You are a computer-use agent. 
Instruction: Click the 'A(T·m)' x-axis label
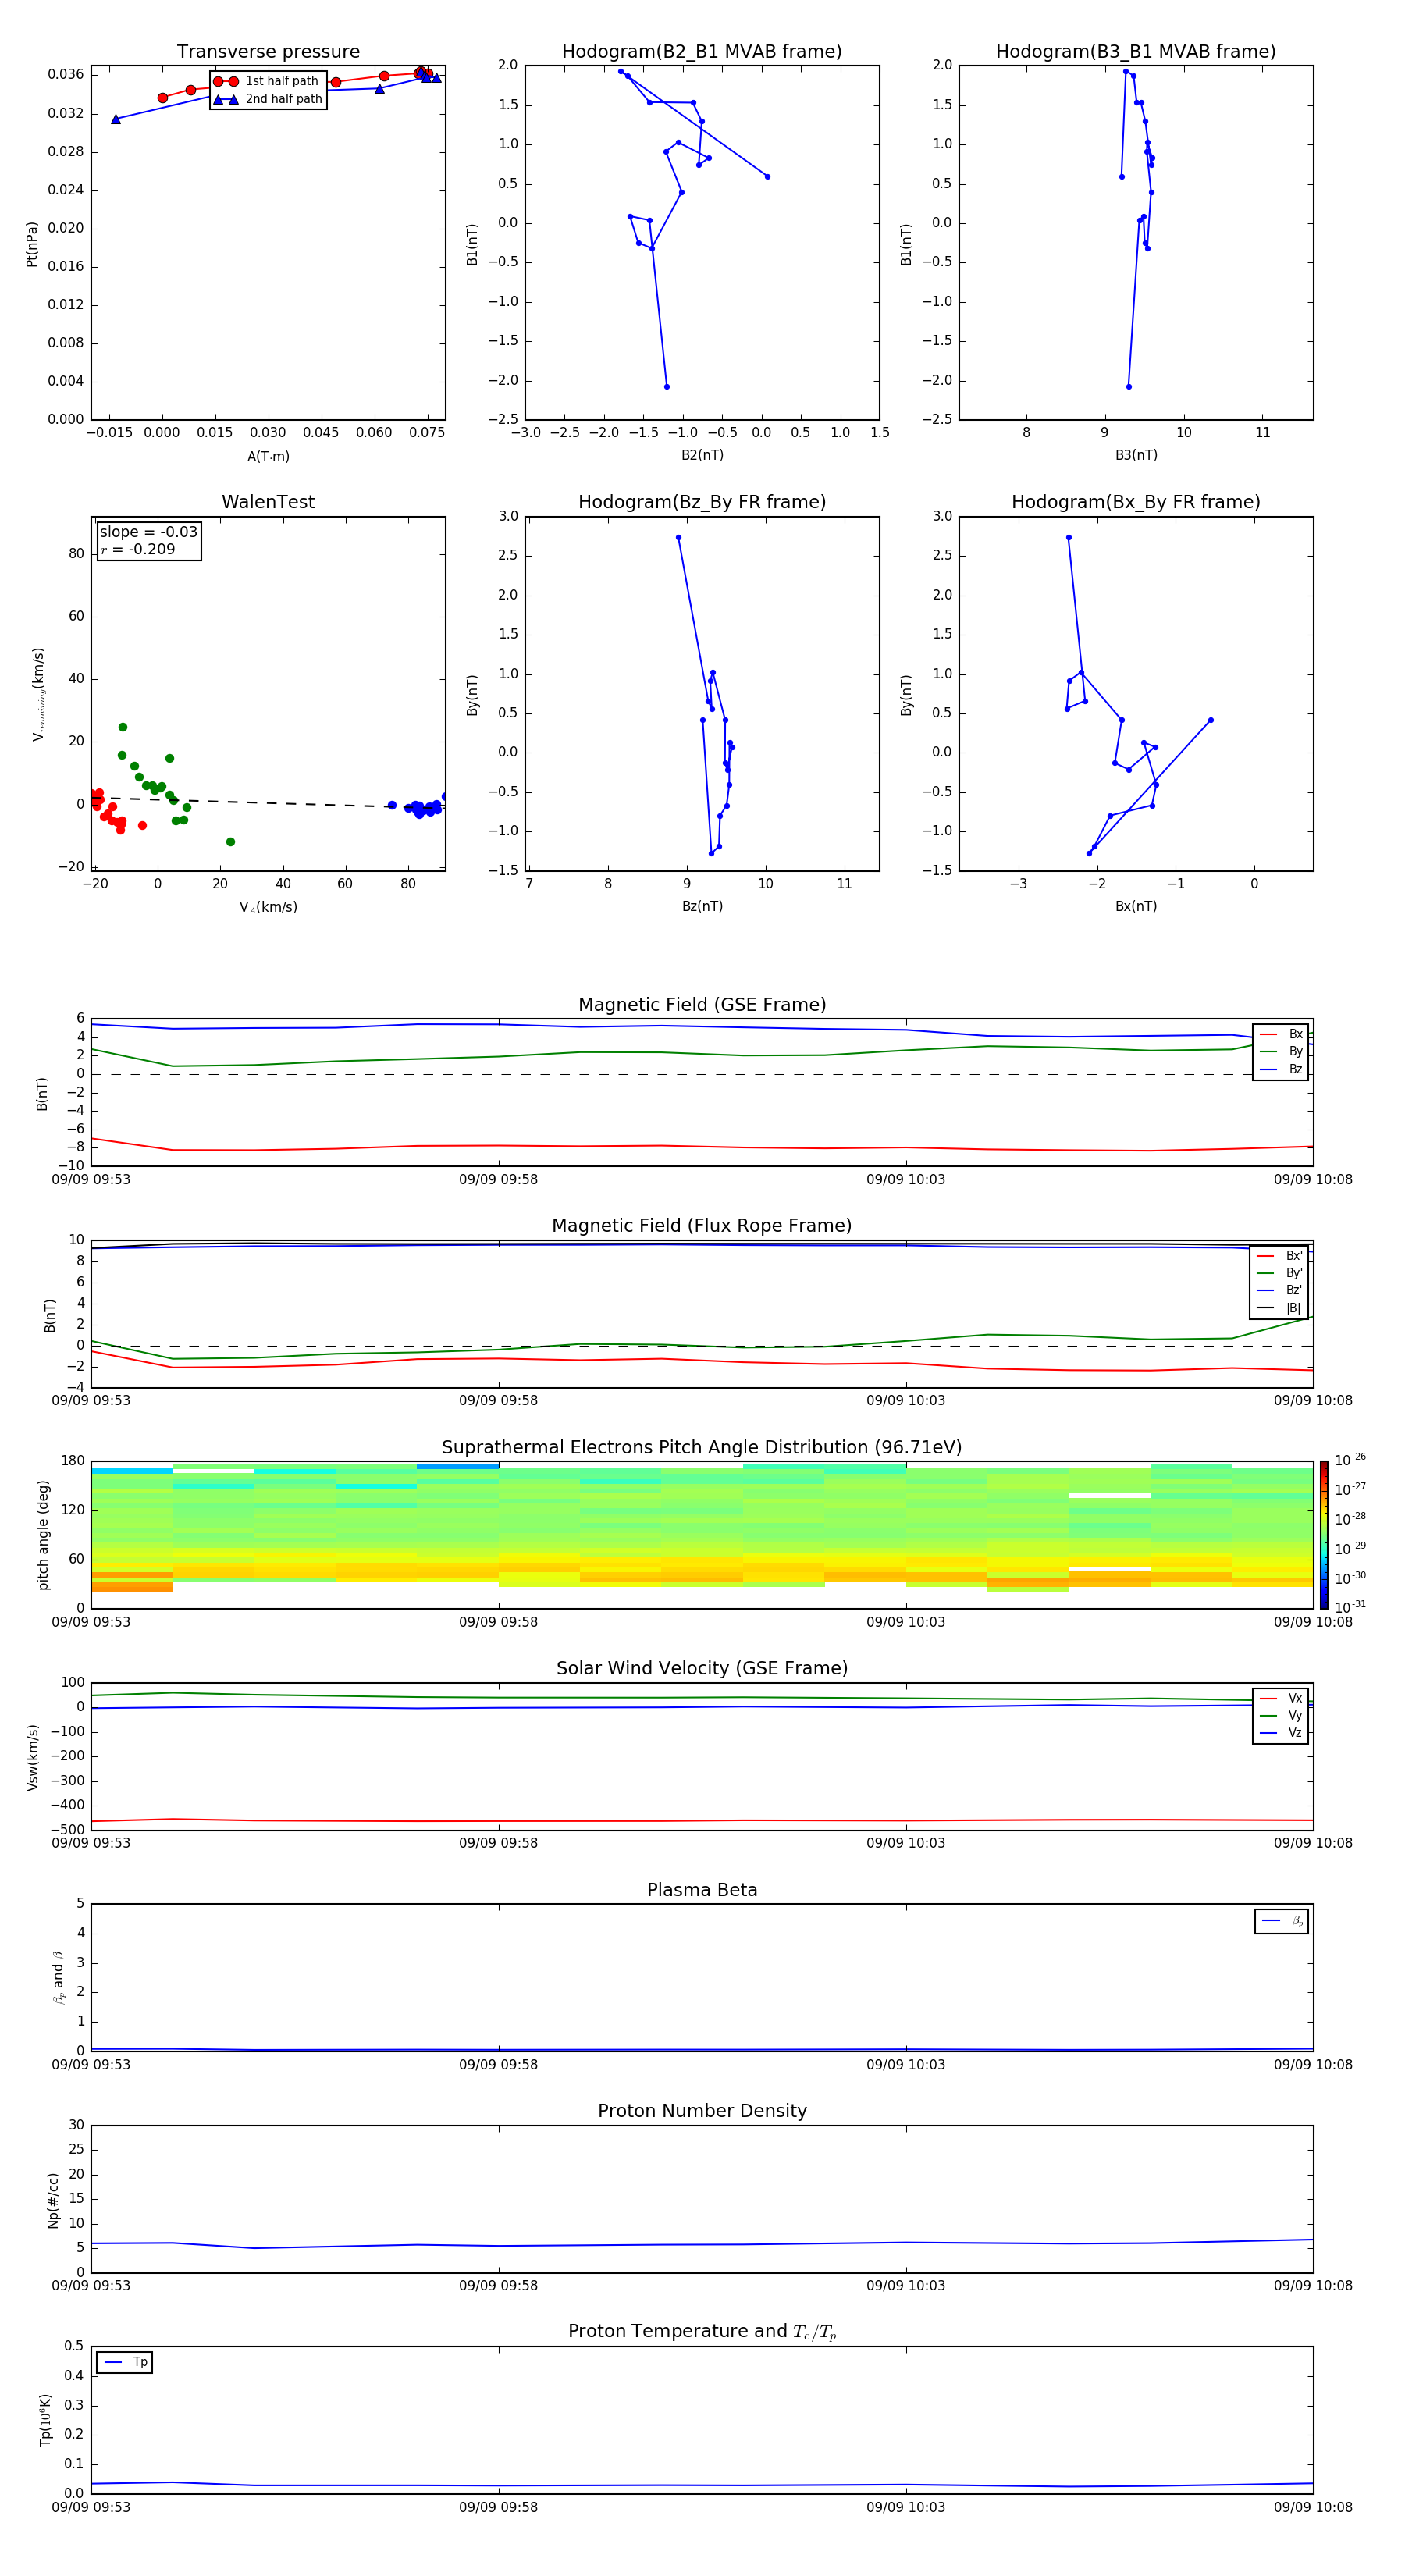[x=268, y=456]
